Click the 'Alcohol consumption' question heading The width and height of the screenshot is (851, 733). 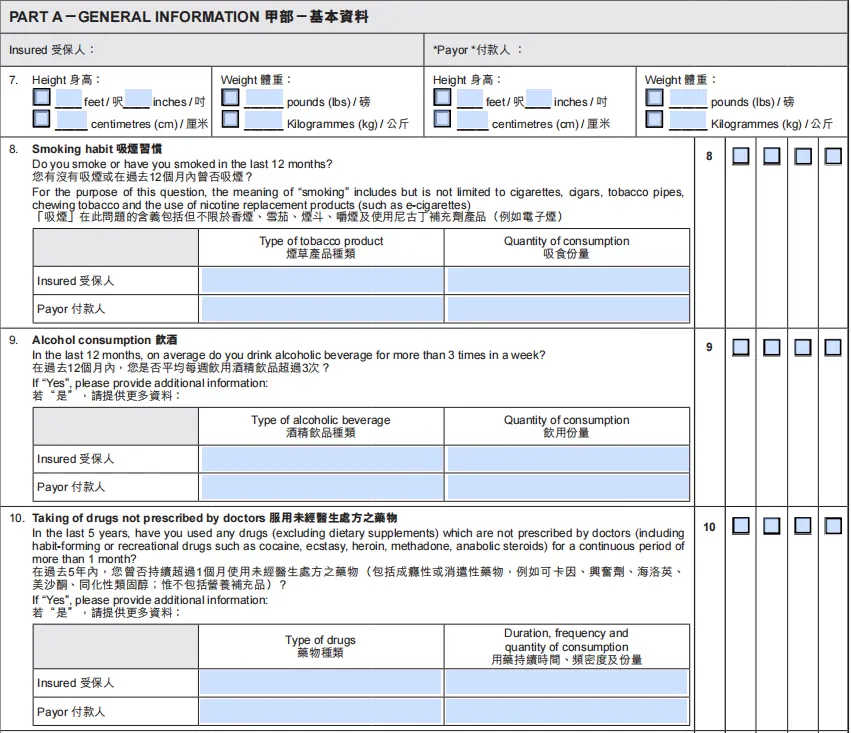click(105, 340)
